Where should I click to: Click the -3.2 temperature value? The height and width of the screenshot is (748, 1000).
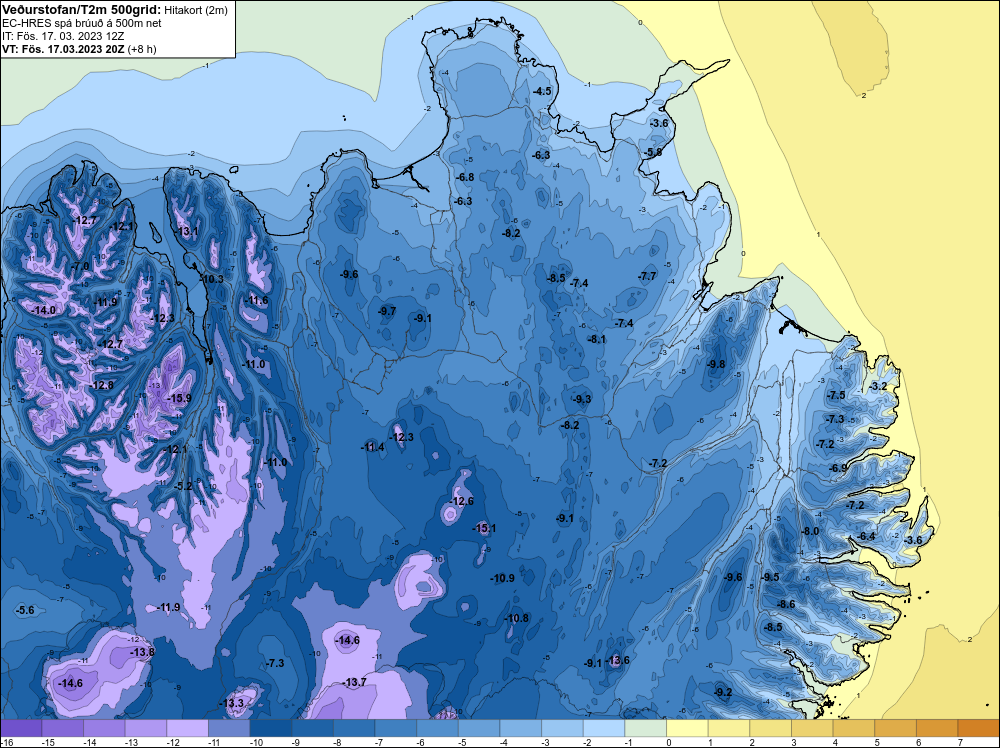[x=878, y=386]
